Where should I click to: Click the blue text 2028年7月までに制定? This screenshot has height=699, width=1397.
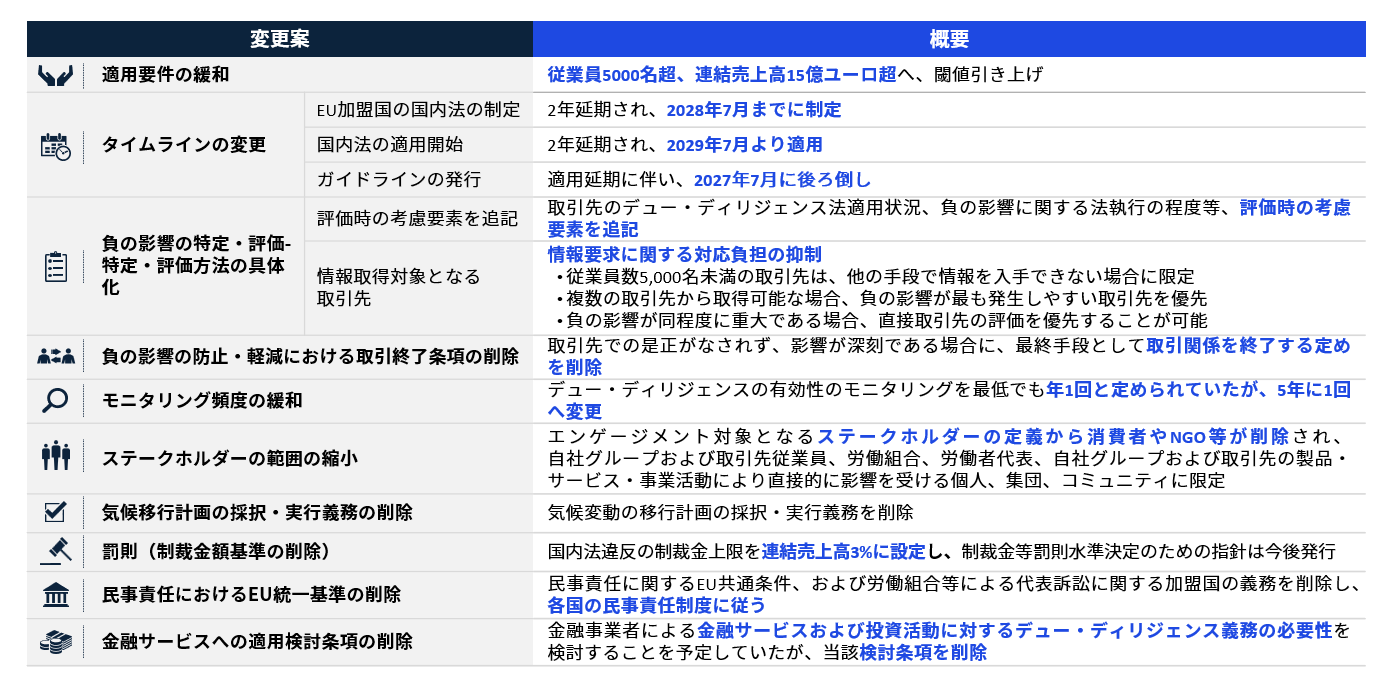pyautogui.click(x=754, y=110)
